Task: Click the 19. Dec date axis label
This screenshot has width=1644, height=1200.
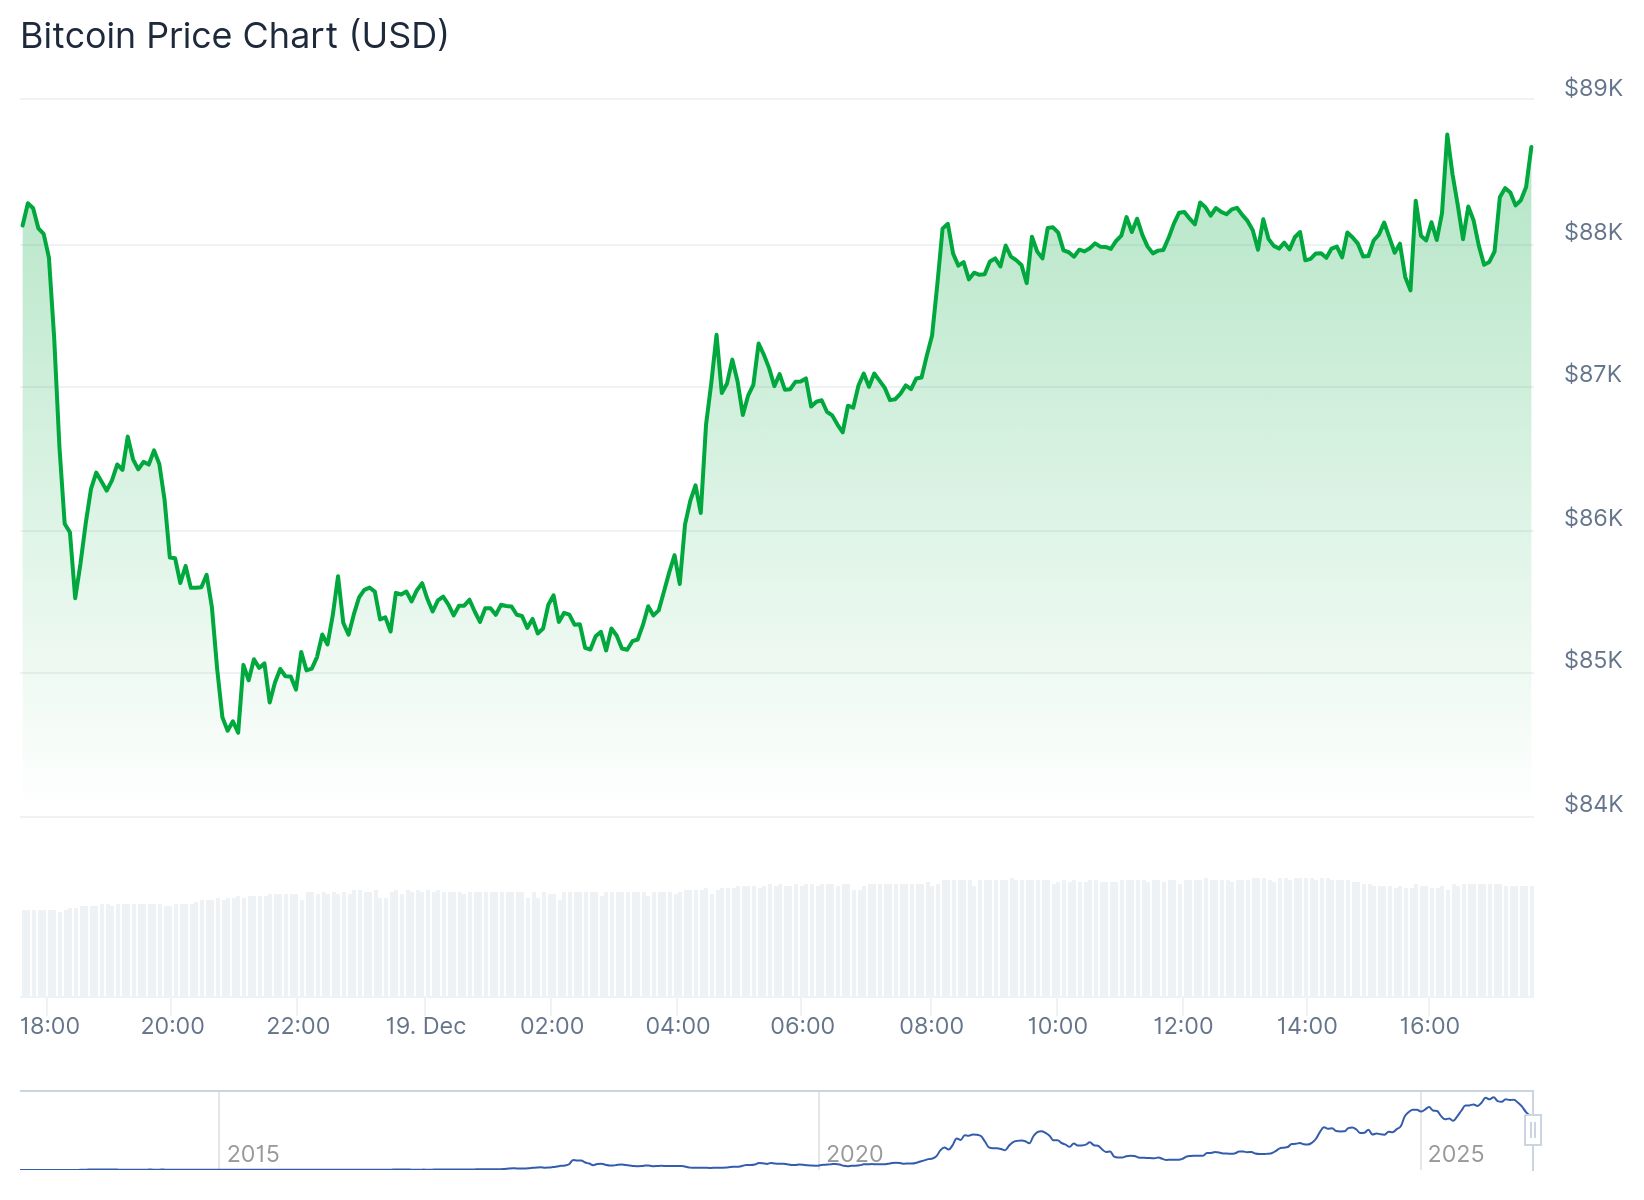Action: (x=425, y=1026)
